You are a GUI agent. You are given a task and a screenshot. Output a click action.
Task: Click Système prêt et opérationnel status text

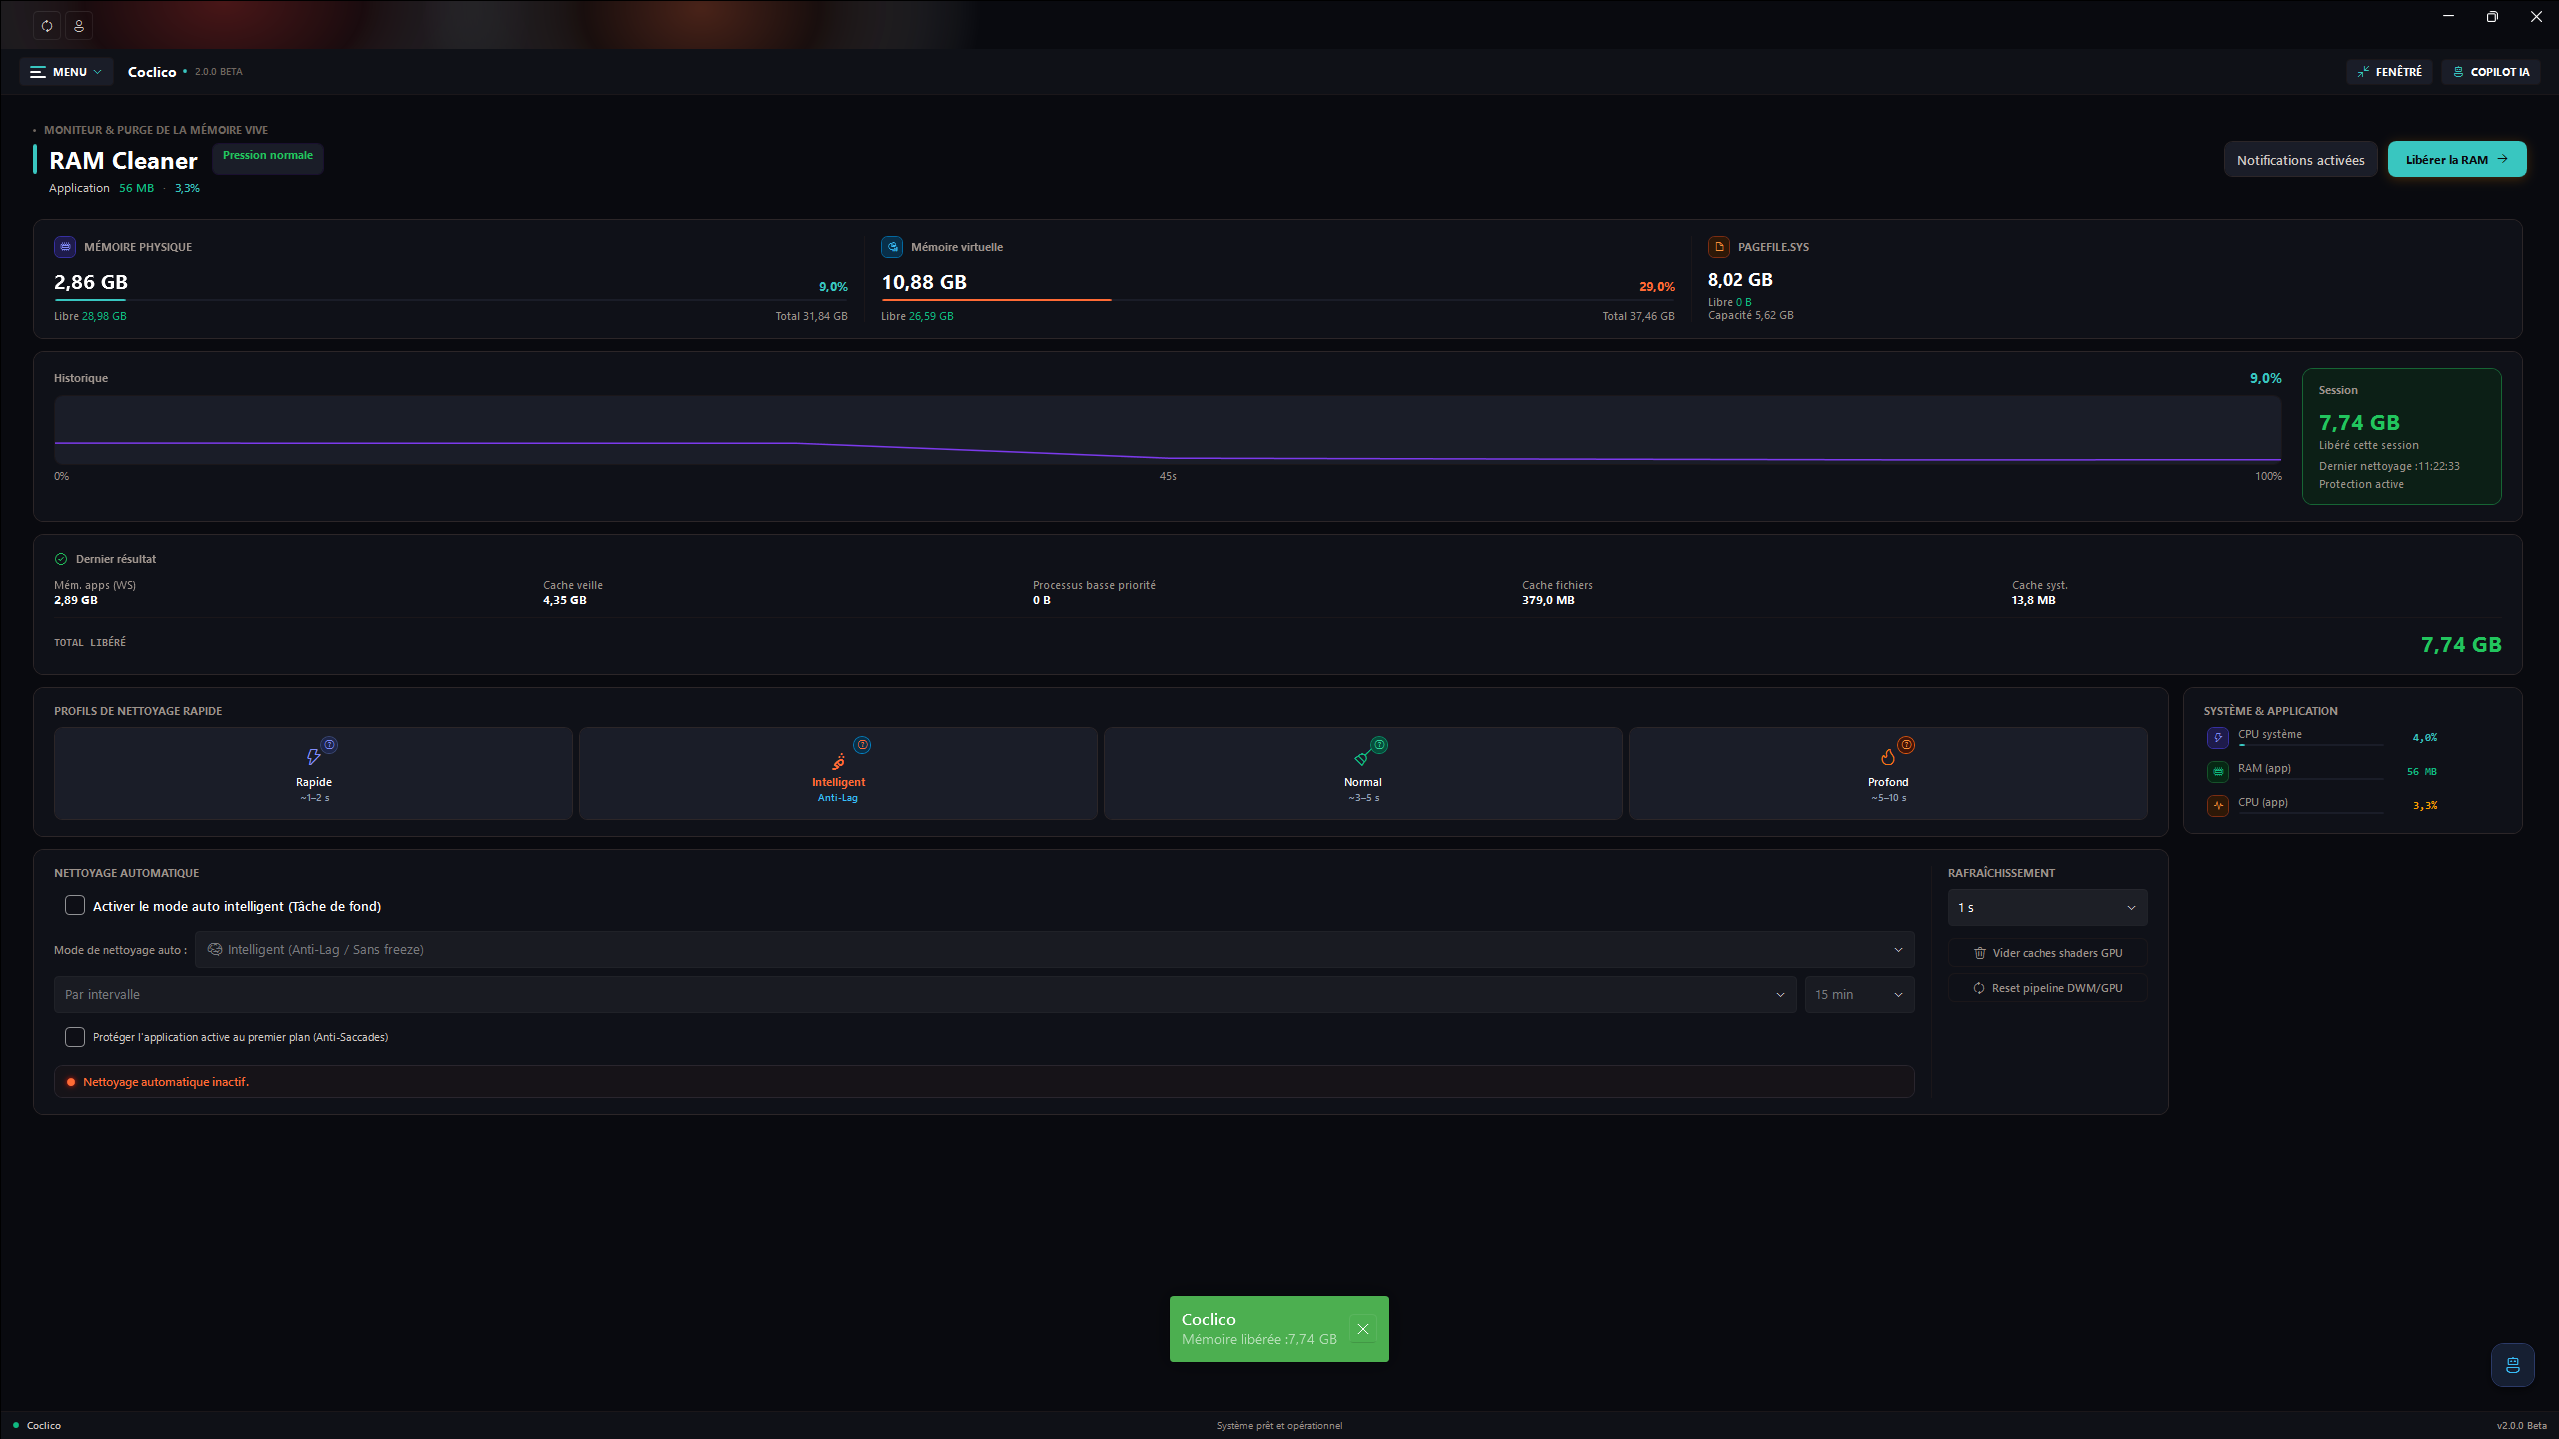pos(1279,1426)
